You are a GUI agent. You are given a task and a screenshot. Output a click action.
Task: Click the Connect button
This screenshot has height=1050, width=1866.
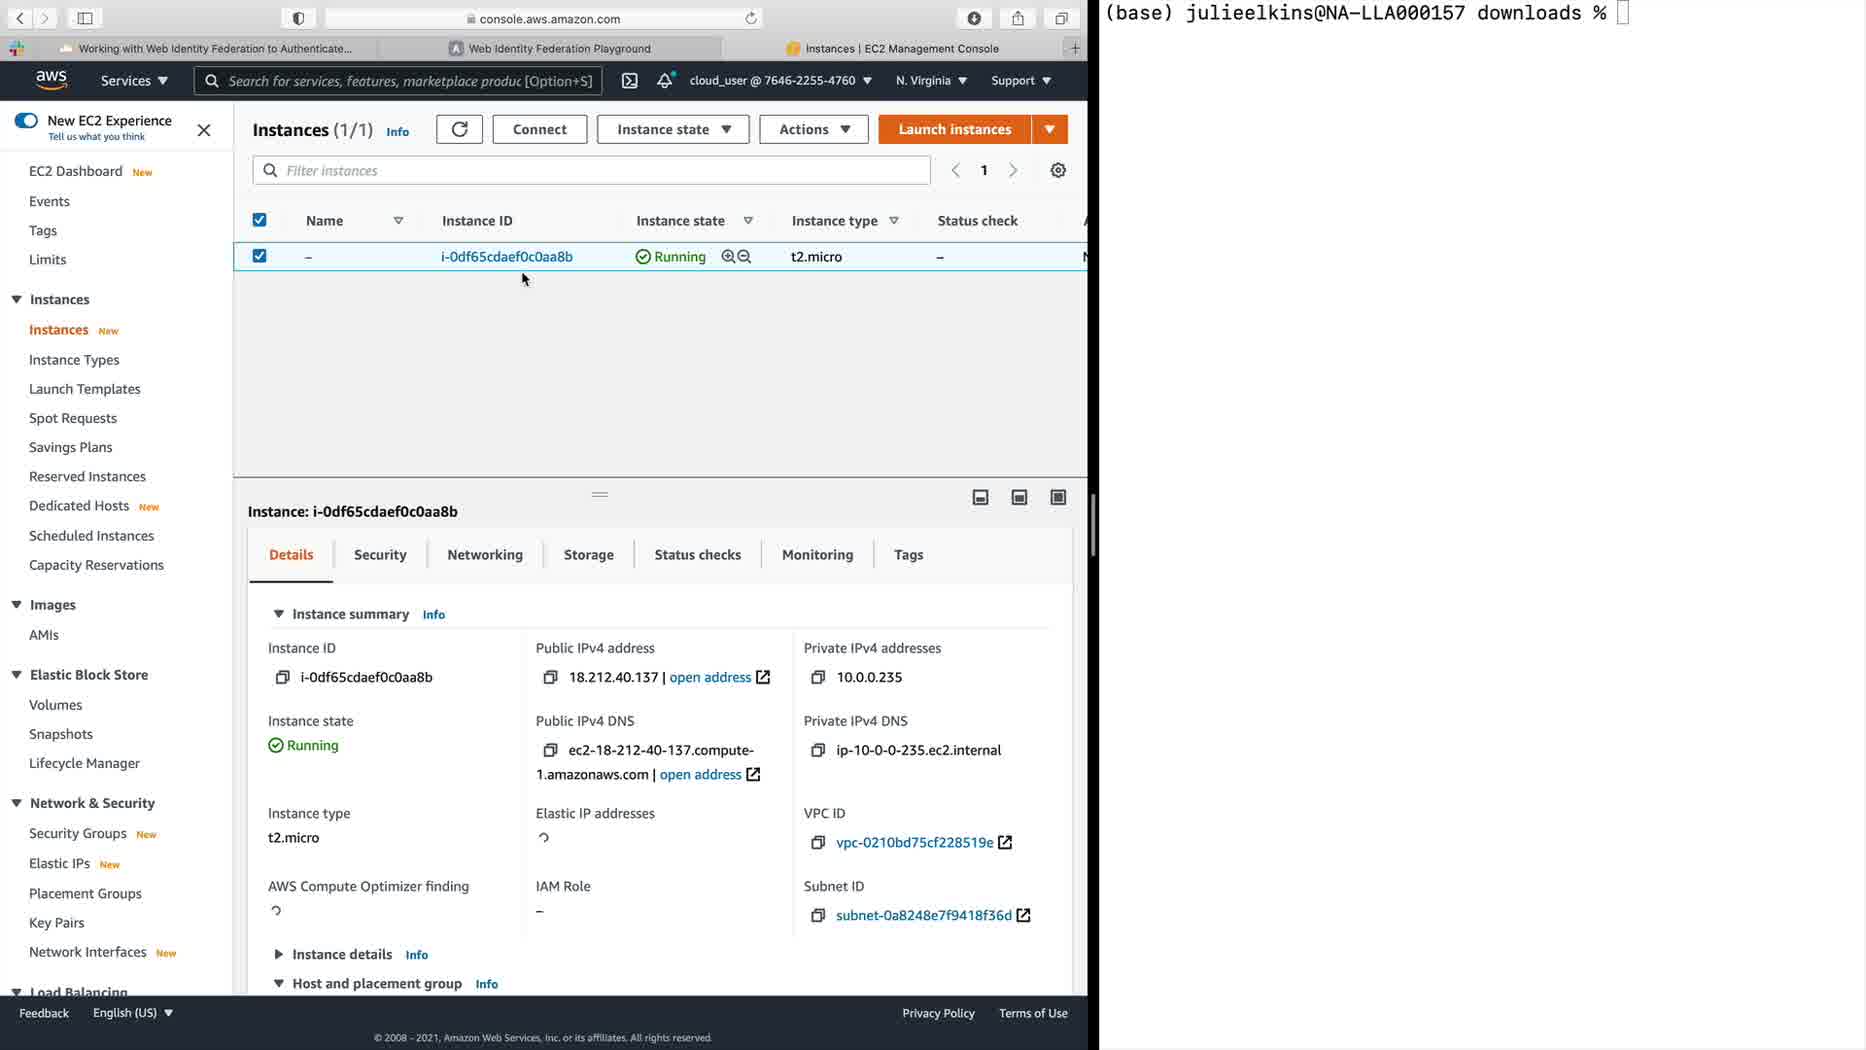click(x=540, y=129)
